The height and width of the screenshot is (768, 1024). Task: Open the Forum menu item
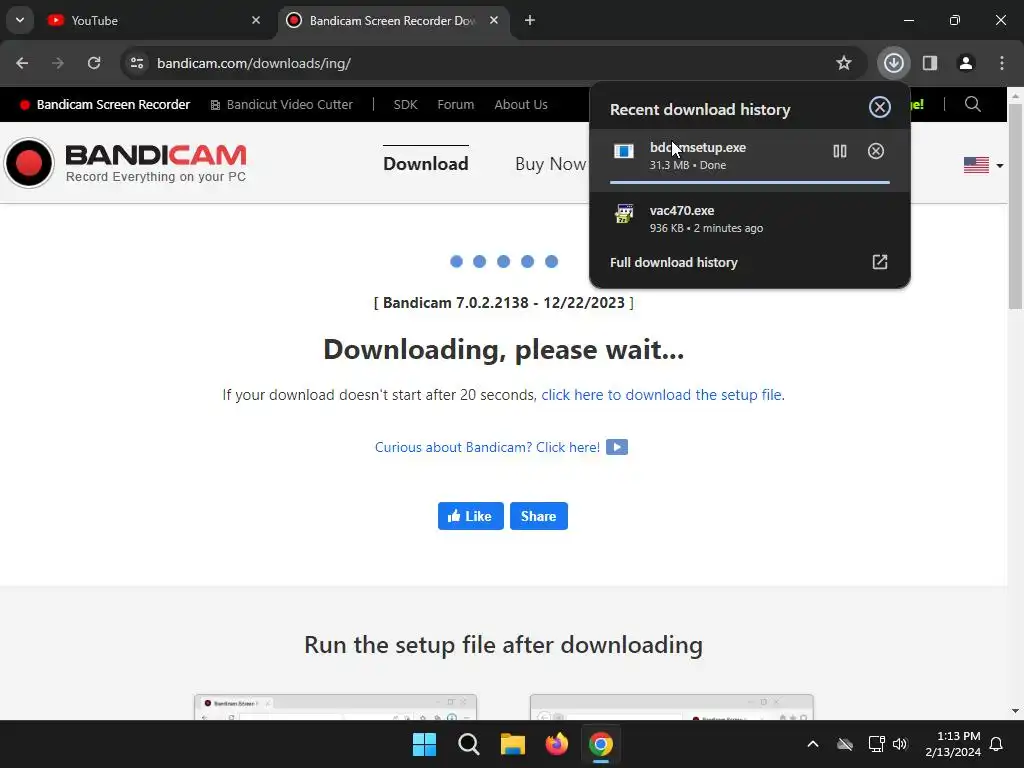click(456, 104)
